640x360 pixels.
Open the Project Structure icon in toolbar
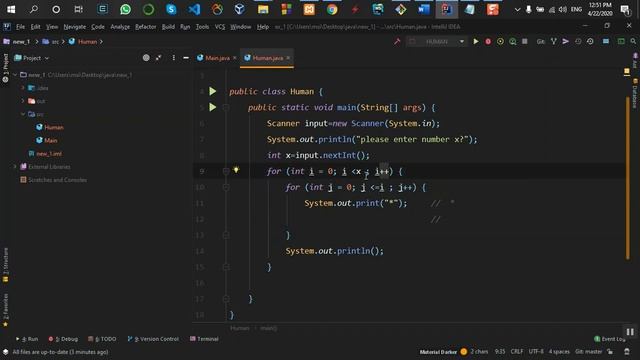[606, 42]
